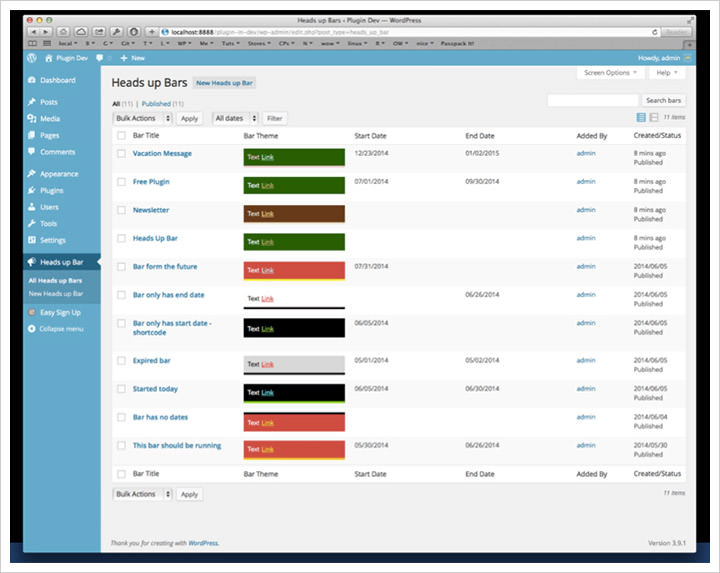Screen dimensions: 720x573
Task: Click the Heads up Bar megaphone icon
Action: click(32, 262)
